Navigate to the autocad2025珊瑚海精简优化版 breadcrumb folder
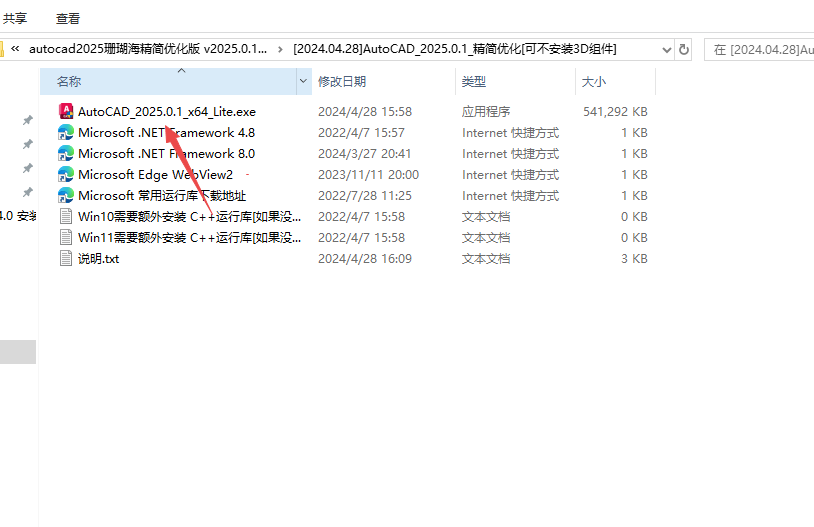Viewport: 814px width, 527px height. click(x=147, y=48)
